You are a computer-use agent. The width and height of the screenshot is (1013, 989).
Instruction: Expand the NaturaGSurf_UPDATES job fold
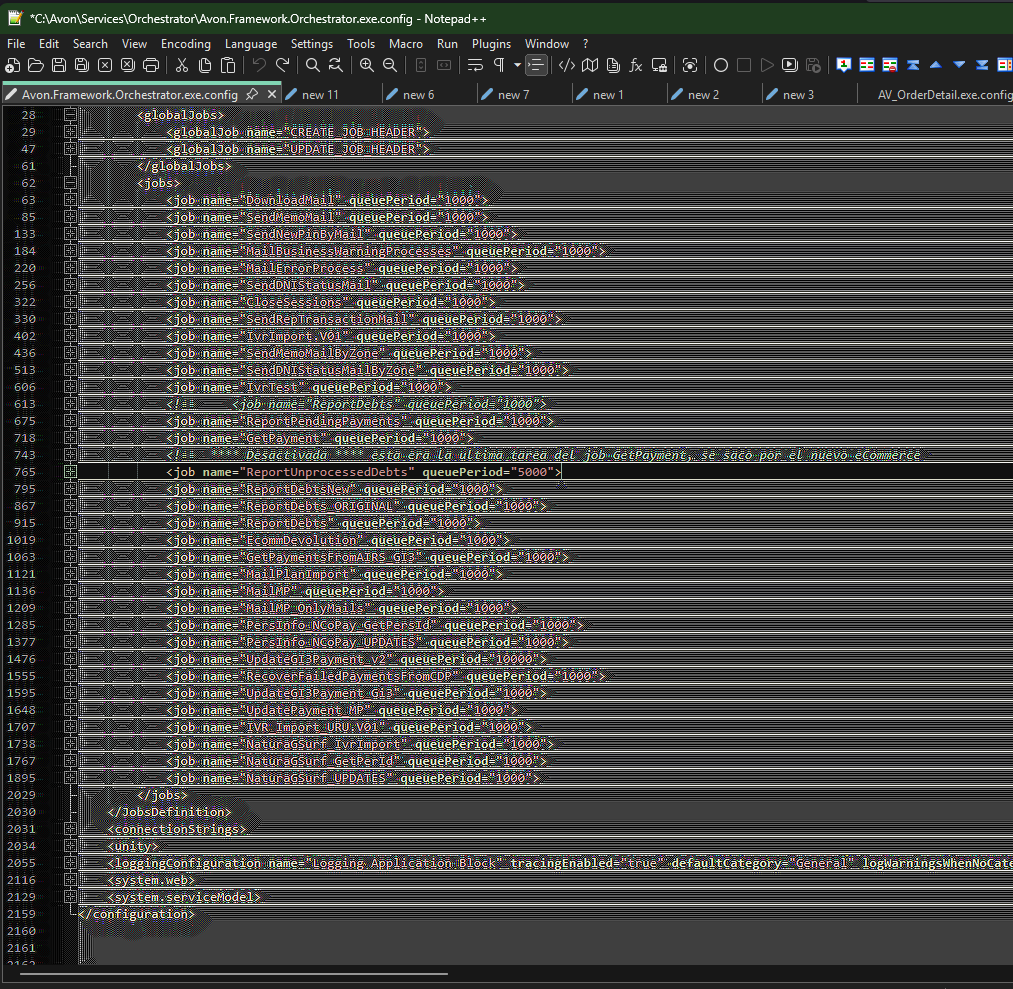[70, 778]
